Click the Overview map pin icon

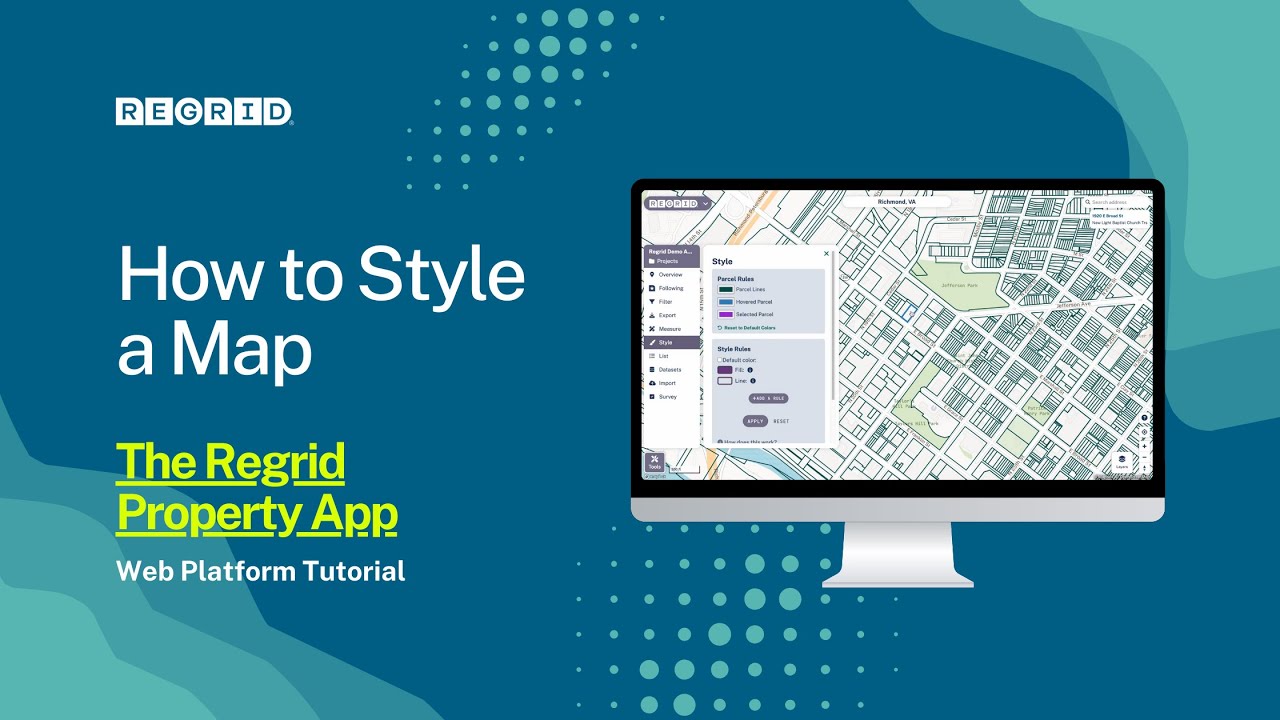point(652,274)
